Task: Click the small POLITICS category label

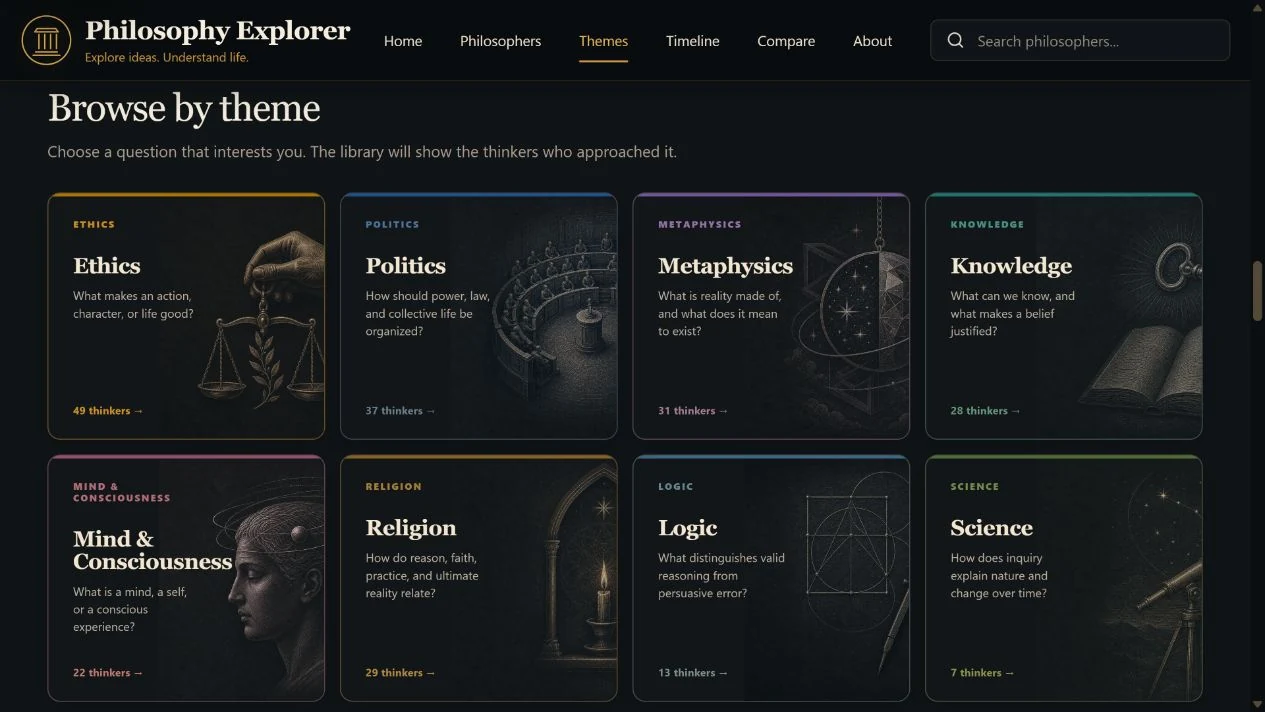Action: [x=392, y=225]
